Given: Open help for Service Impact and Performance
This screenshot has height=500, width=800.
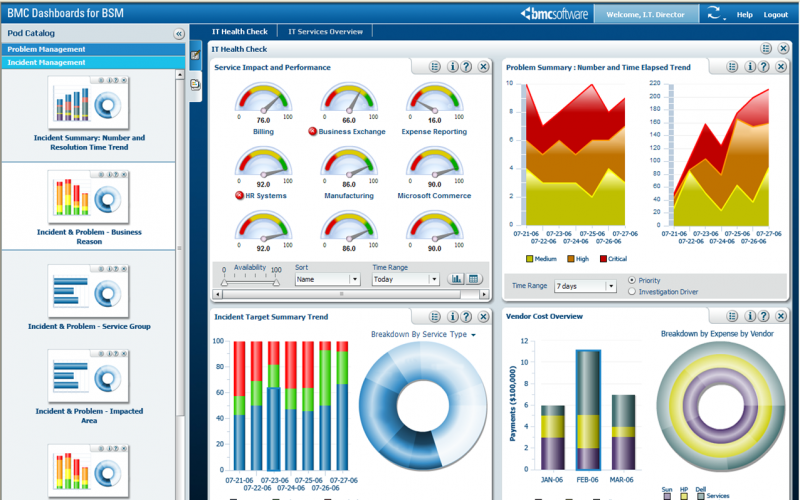Looking at the screenshot, I should point(466,66).
